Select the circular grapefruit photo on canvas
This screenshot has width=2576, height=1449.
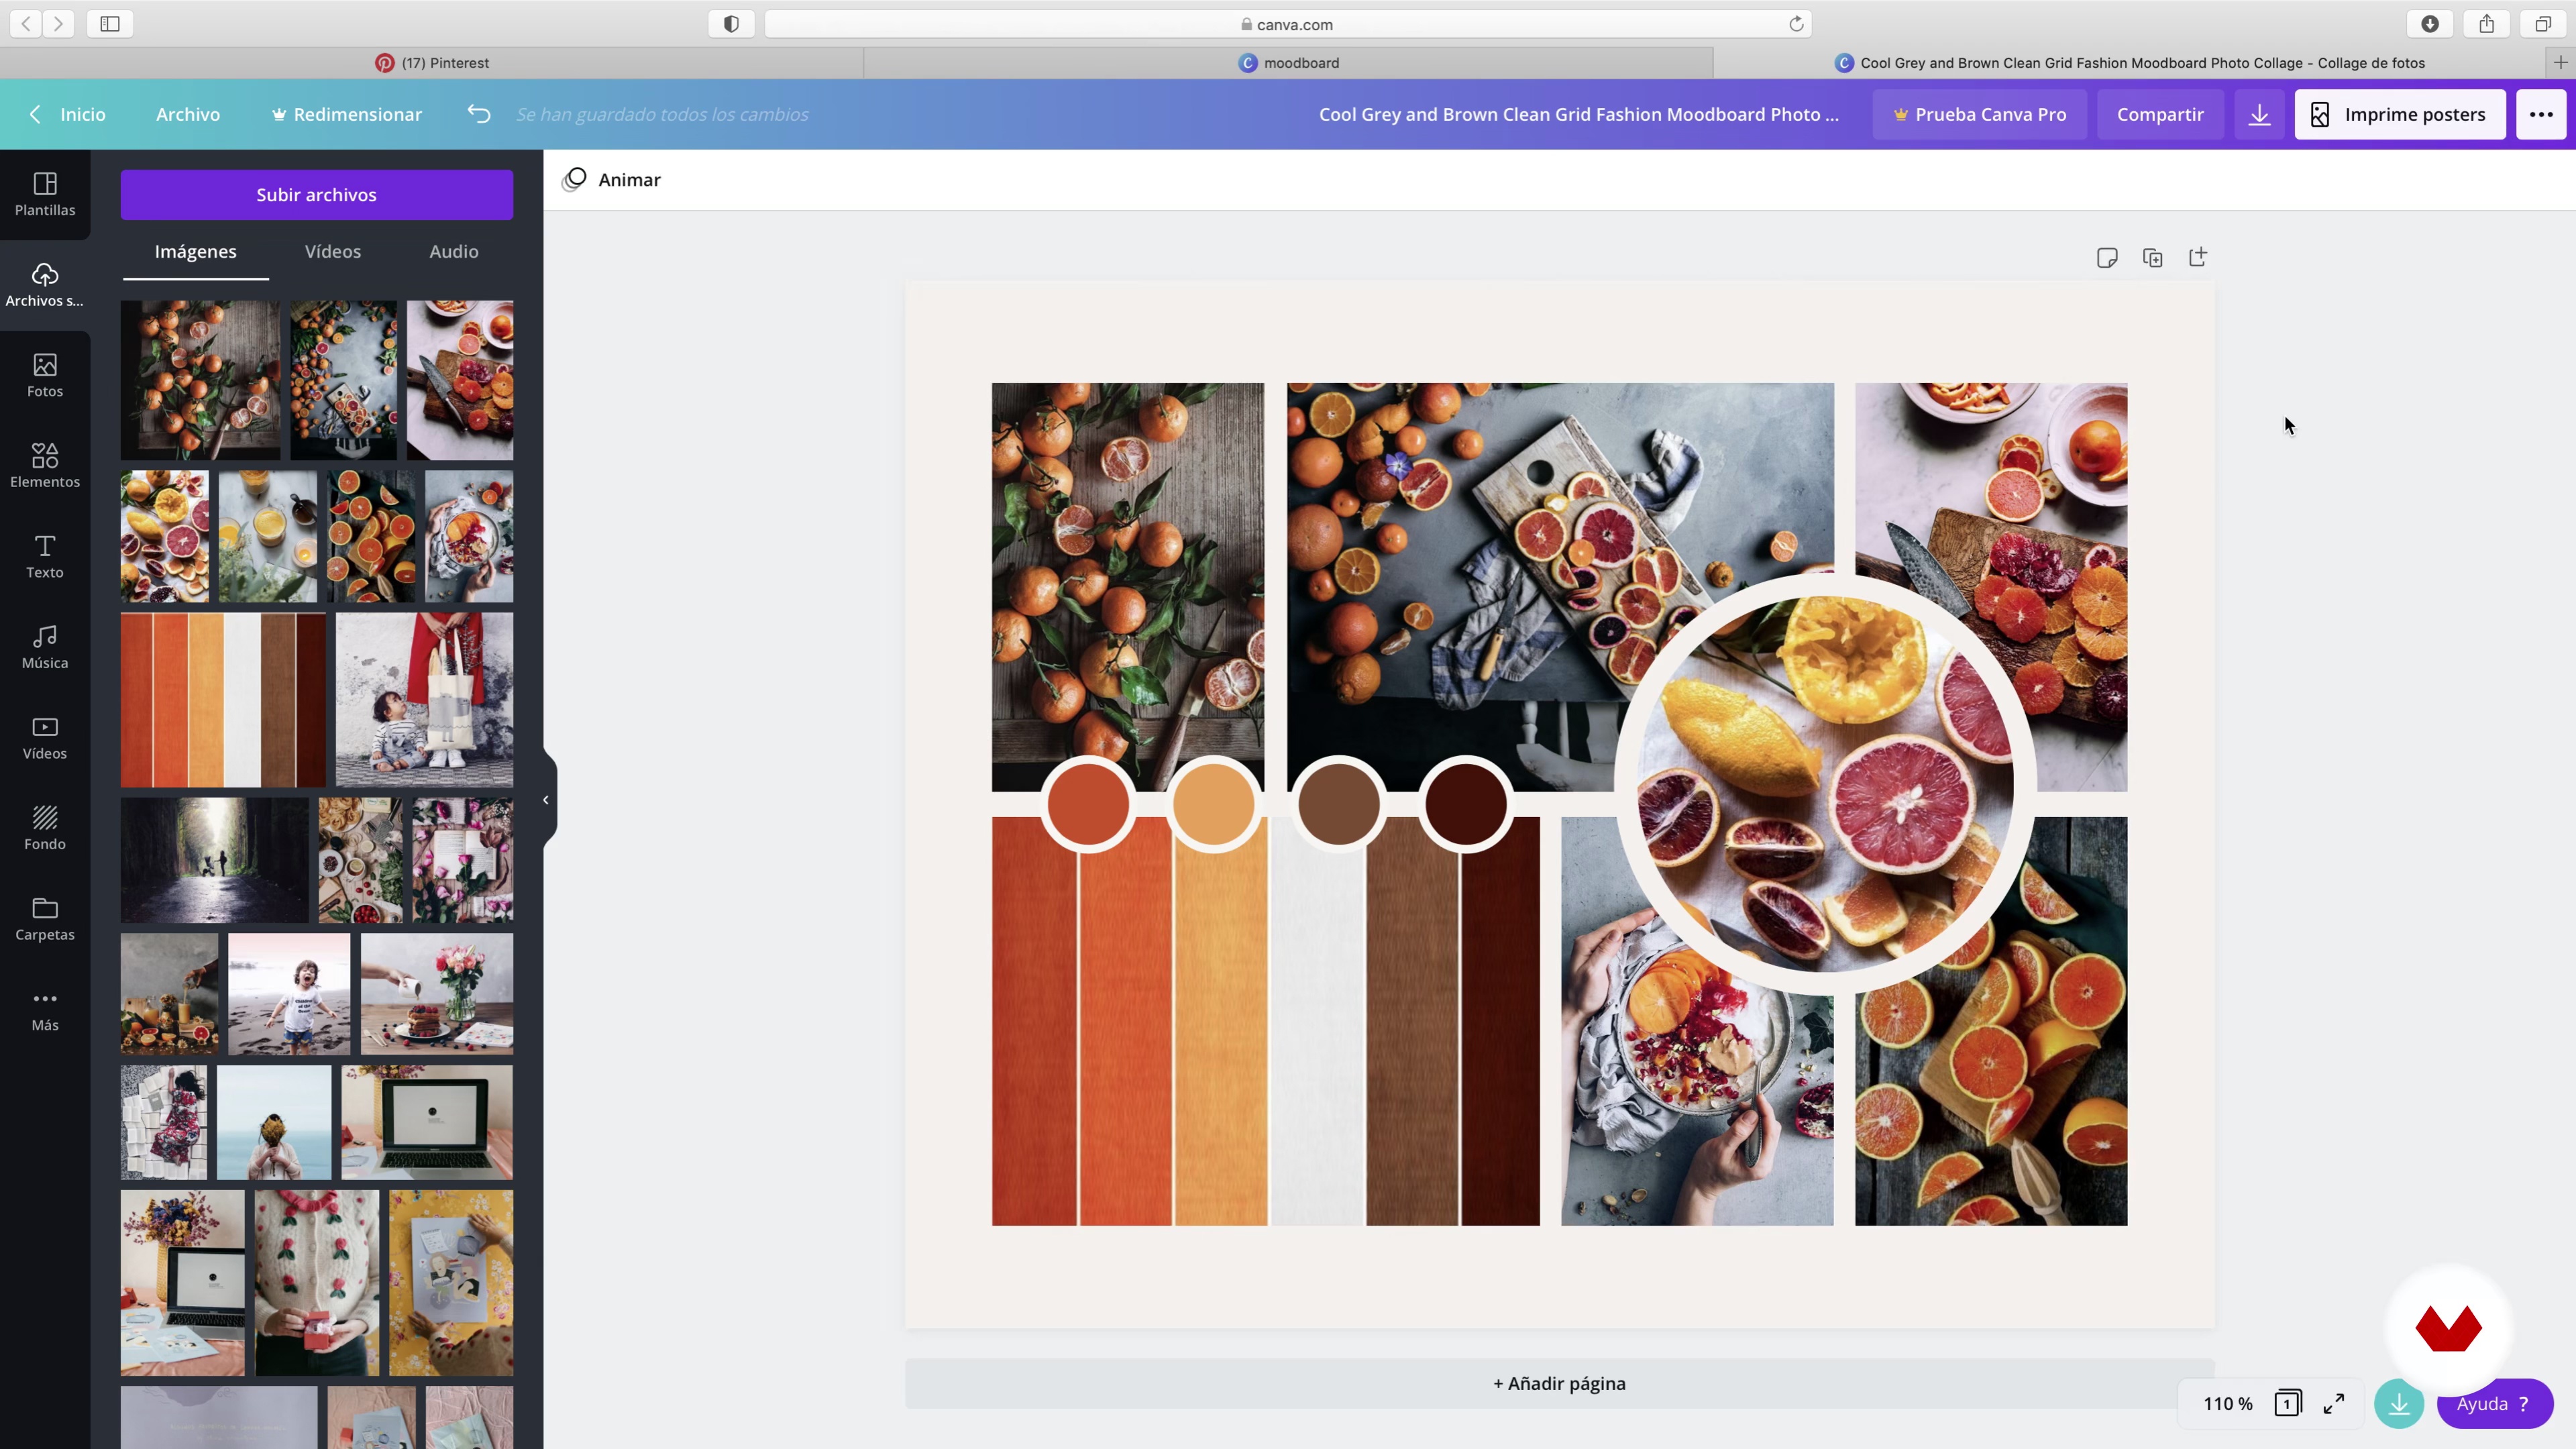tap(1826, 784)
